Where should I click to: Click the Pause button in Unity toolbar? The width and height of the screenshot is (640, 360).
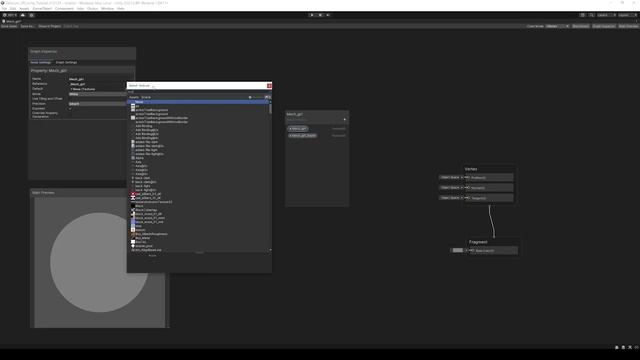pyautogui.click(x=320, y=15)
